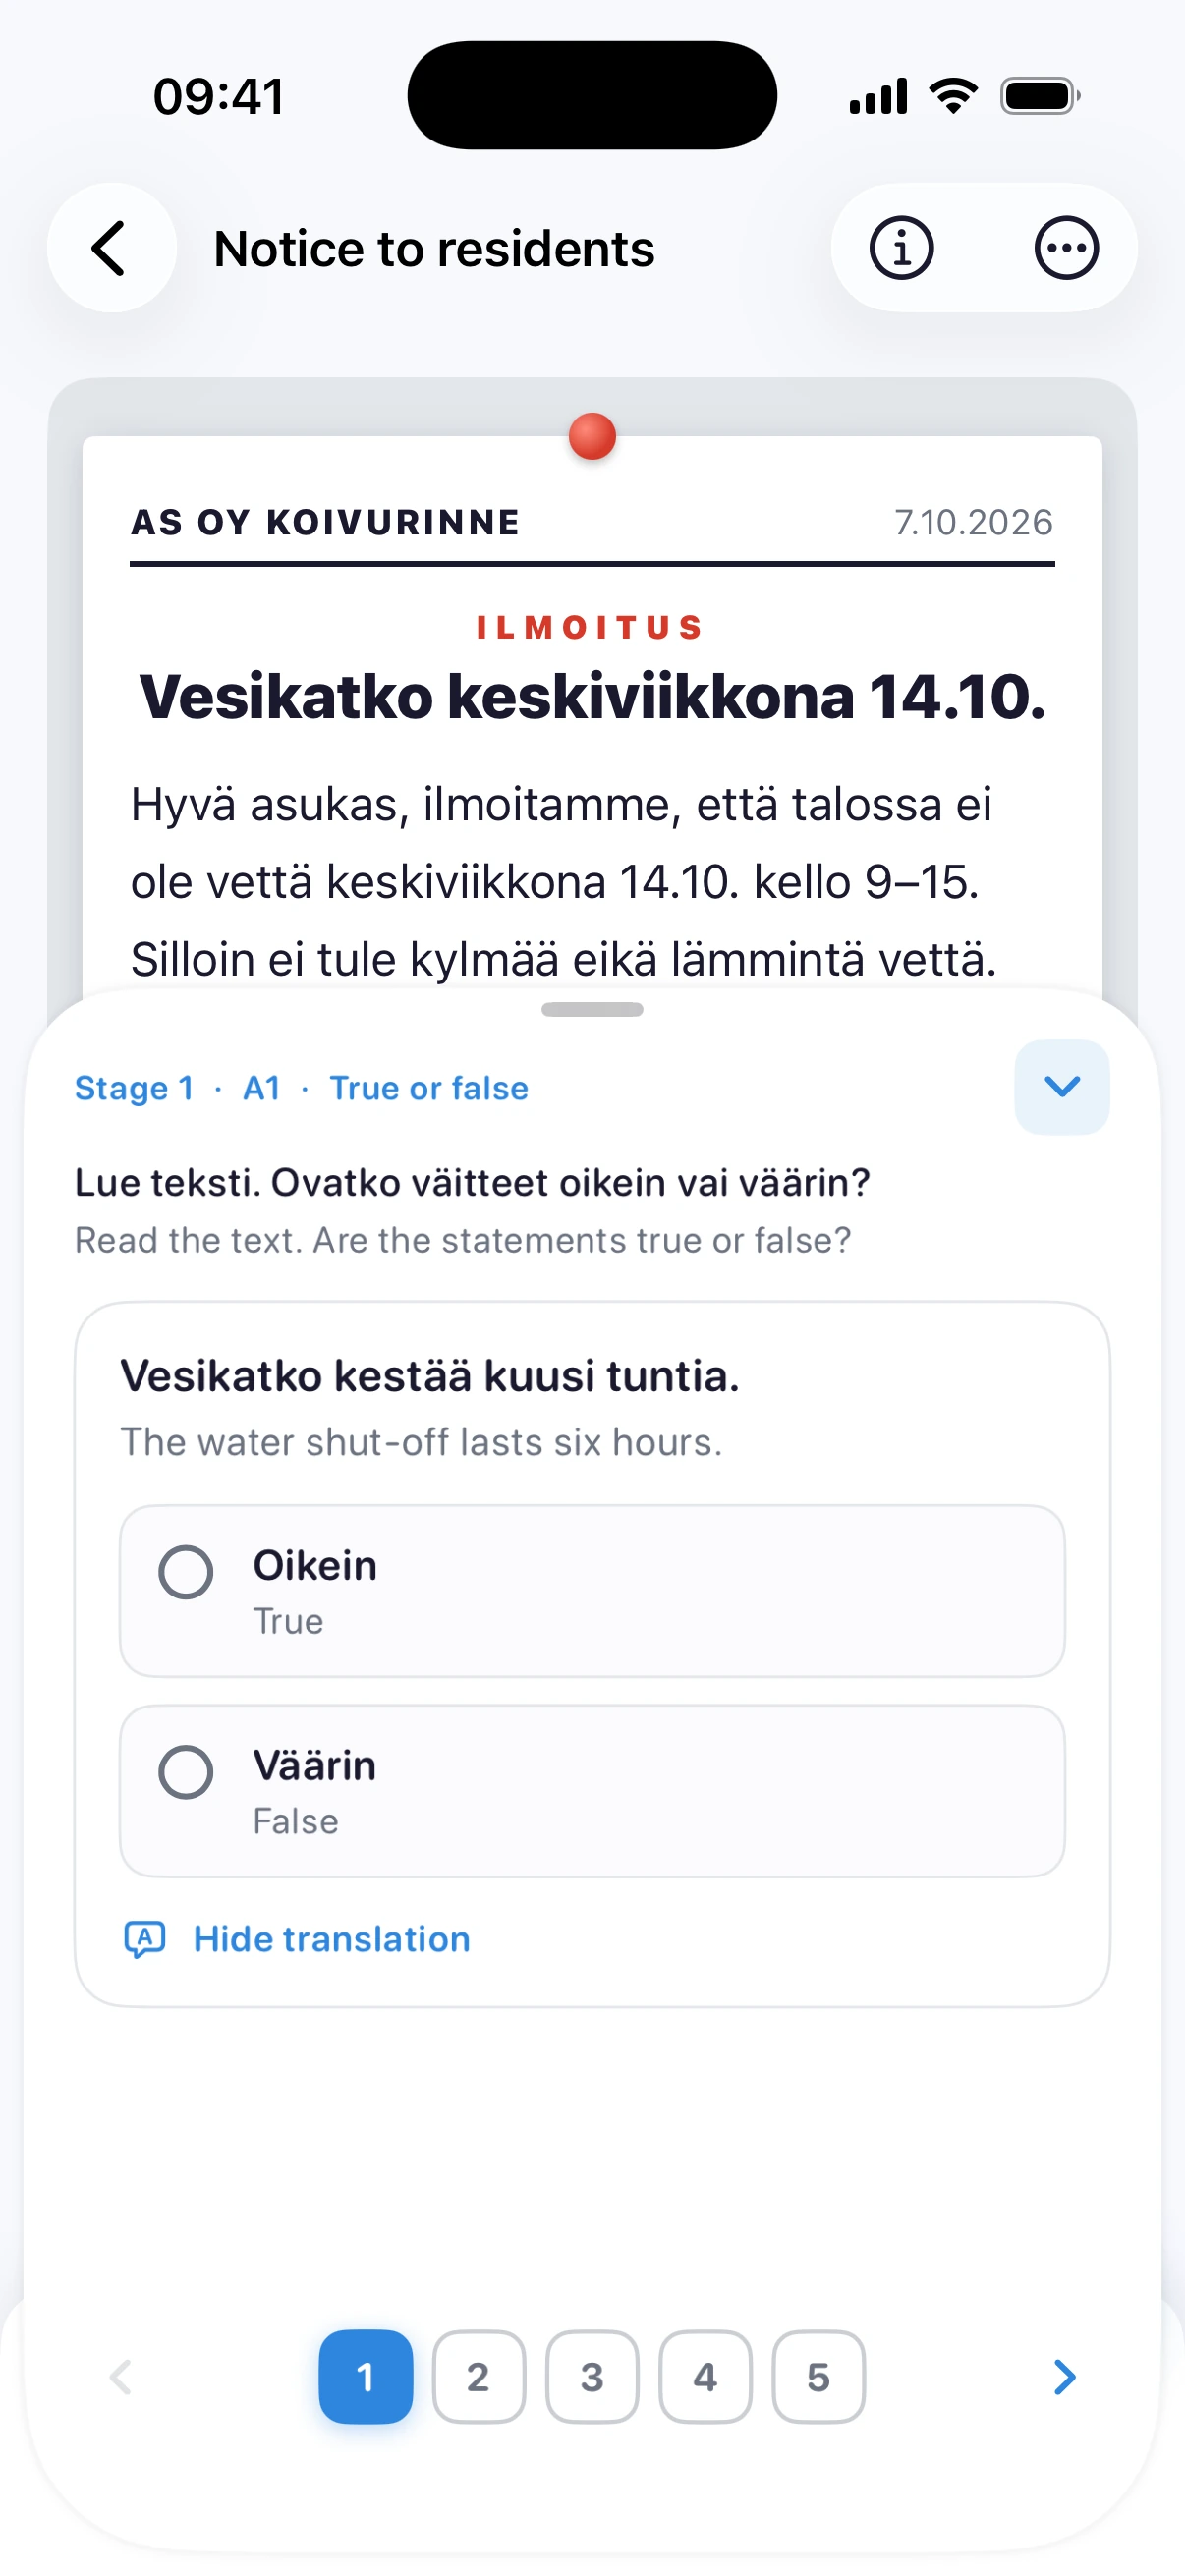Viewport: 1185px width, 2576px height.
Task: Open the more options ellipsis icon
Action: [x=1066, y=248]
